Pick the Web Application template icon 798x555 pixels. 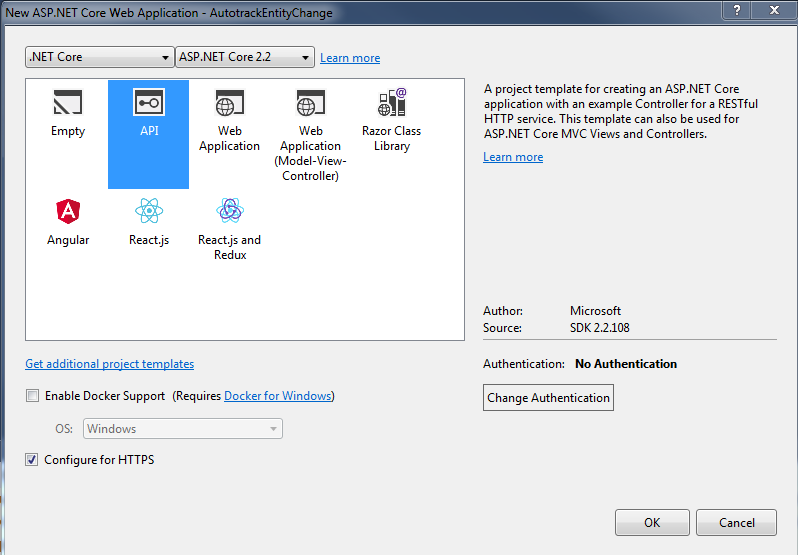230,102
